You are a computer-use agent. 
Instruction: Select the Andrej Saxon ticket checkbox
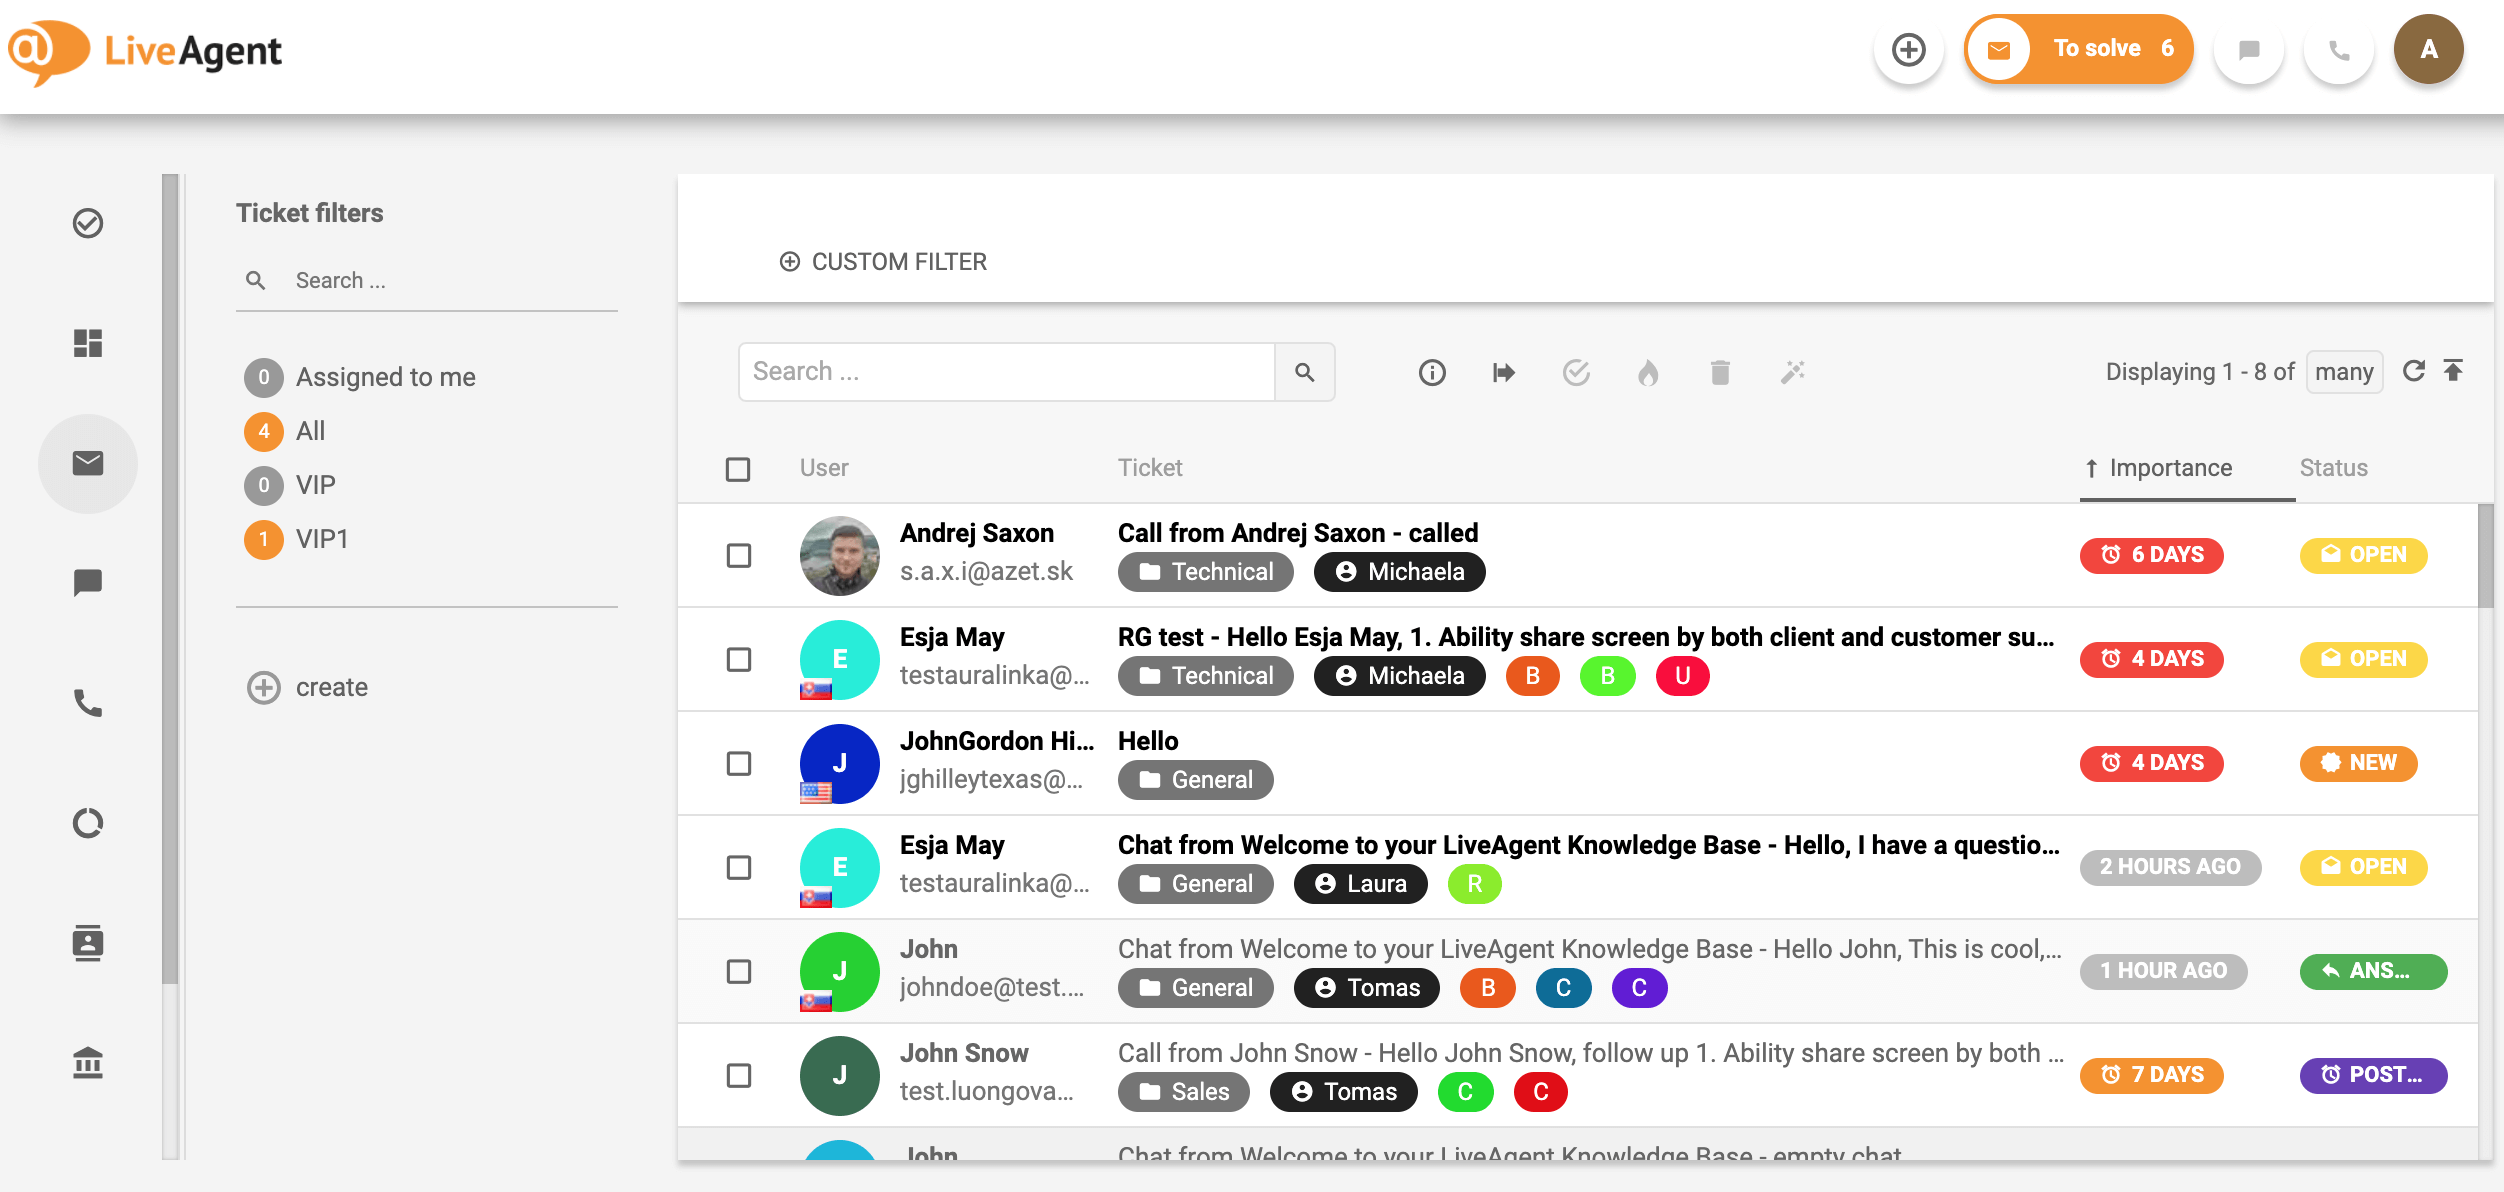(739, 555)
